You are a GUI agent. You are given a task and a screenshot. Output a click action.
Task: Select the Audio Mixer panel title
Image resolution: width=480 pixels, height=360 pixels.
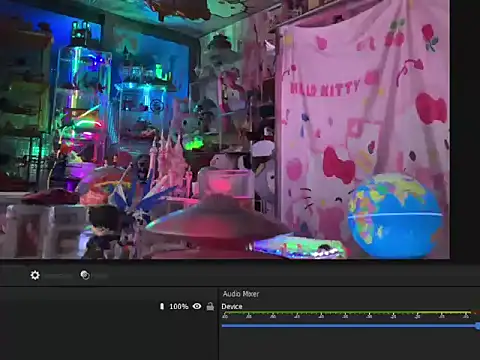(241, 294)
